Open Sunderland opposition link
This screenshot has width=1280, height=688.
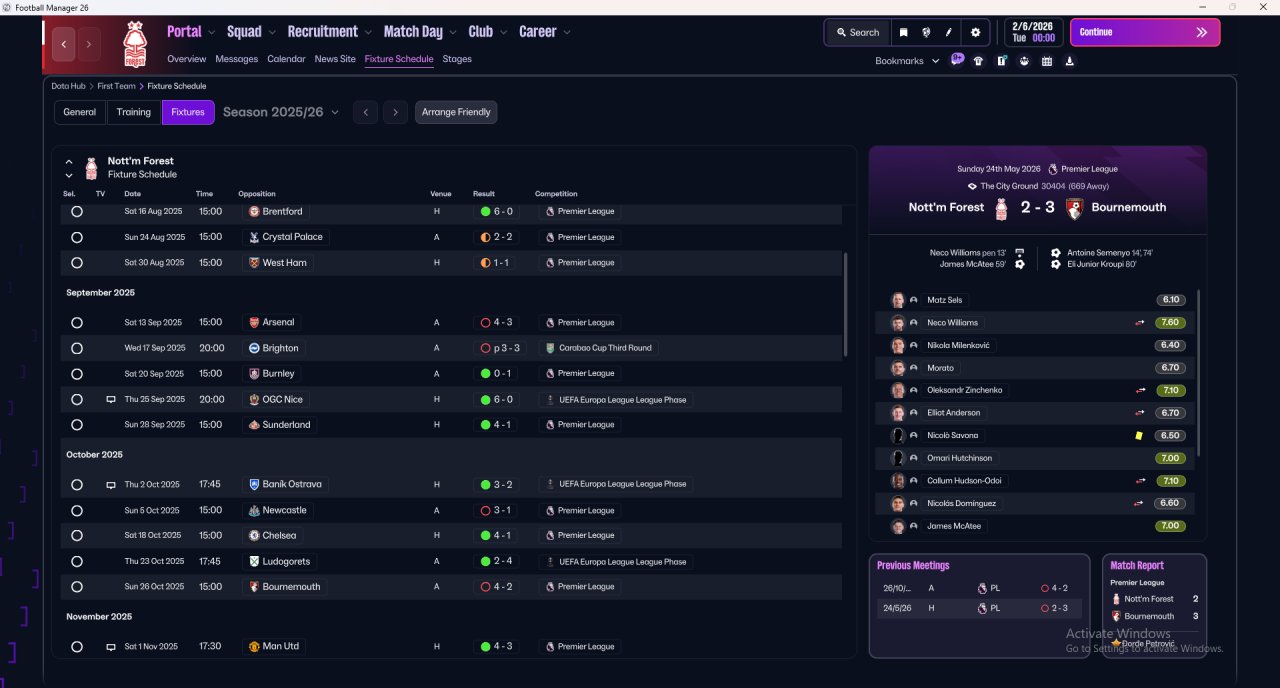tap(279, 425)
